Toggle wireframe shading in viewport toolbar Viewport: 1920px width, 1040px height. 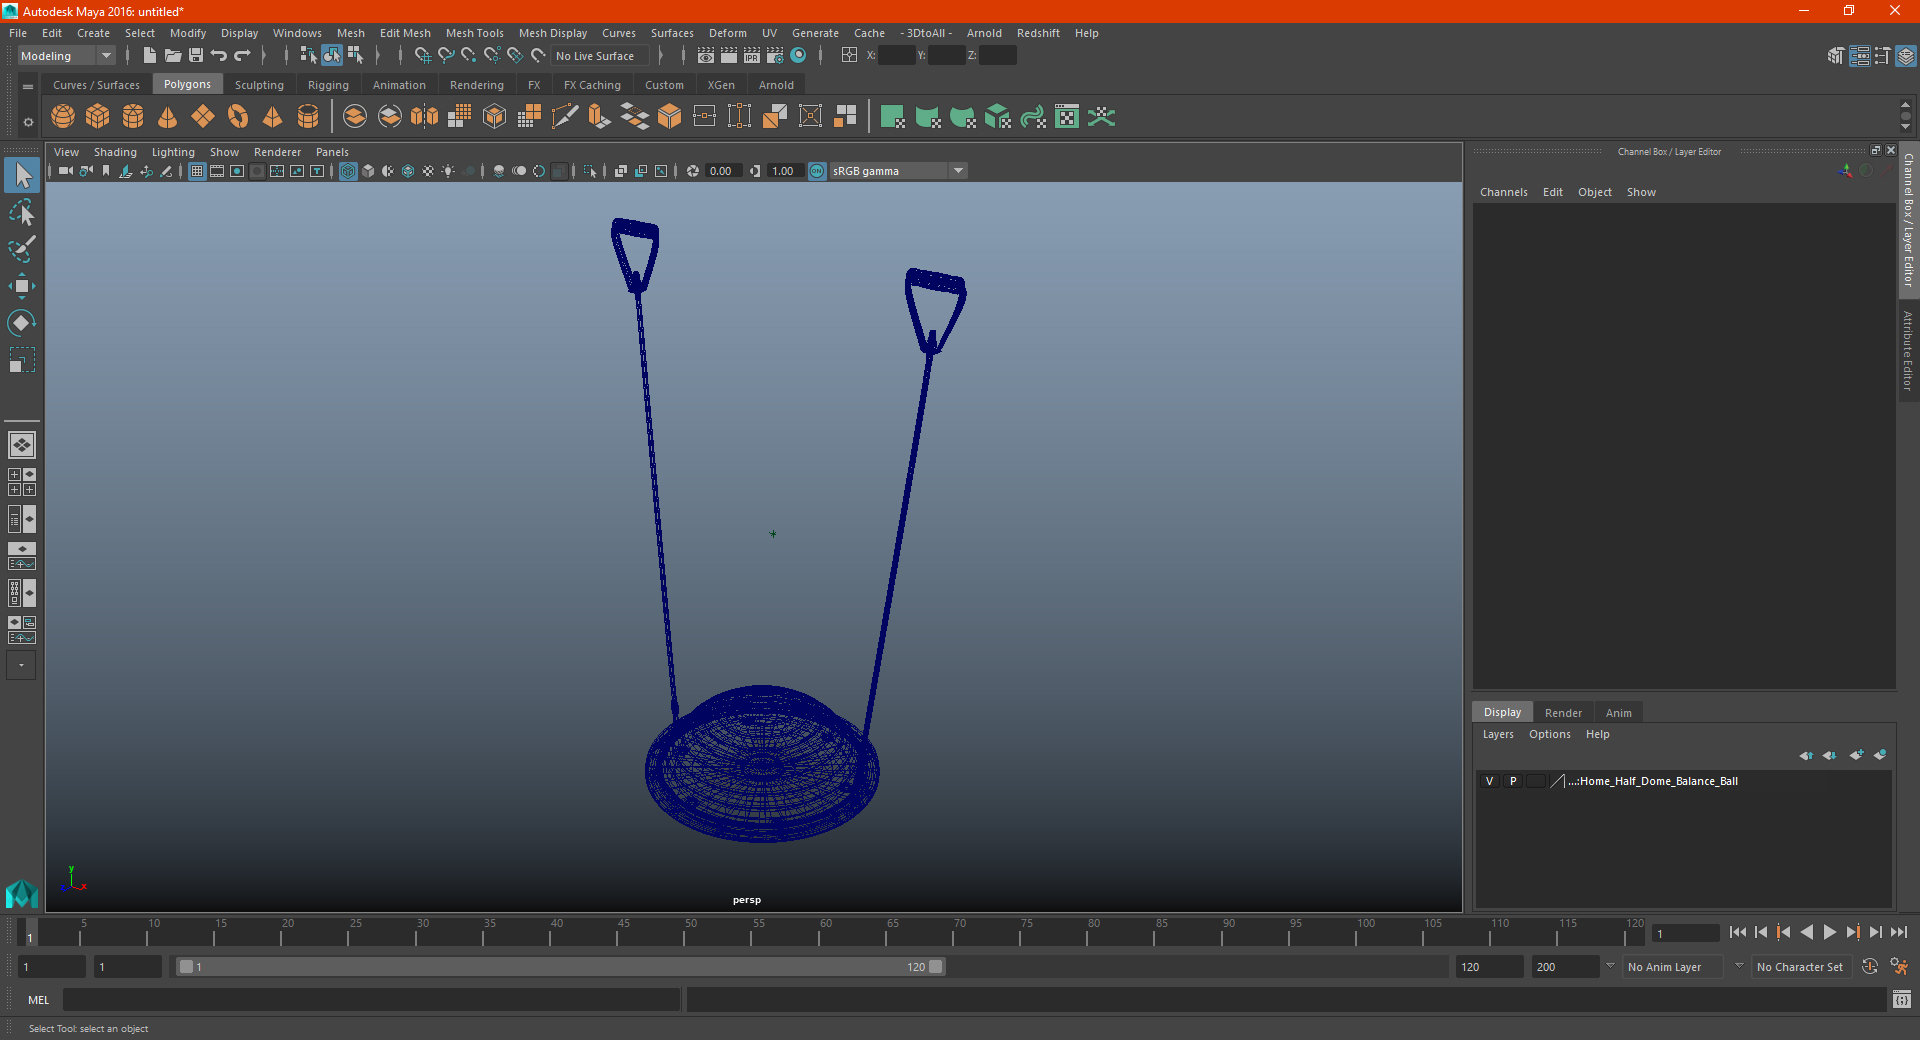[348, 171]
